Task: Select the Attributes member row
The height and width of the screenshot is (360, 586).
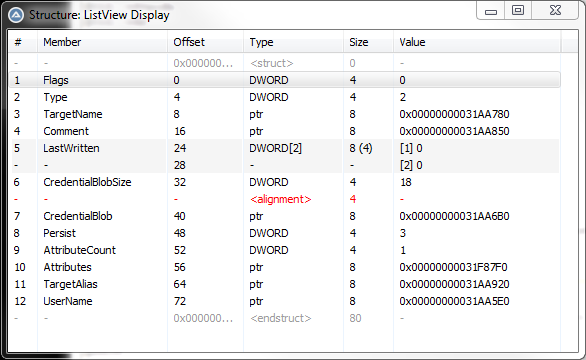Action: [x=284, y=267]
